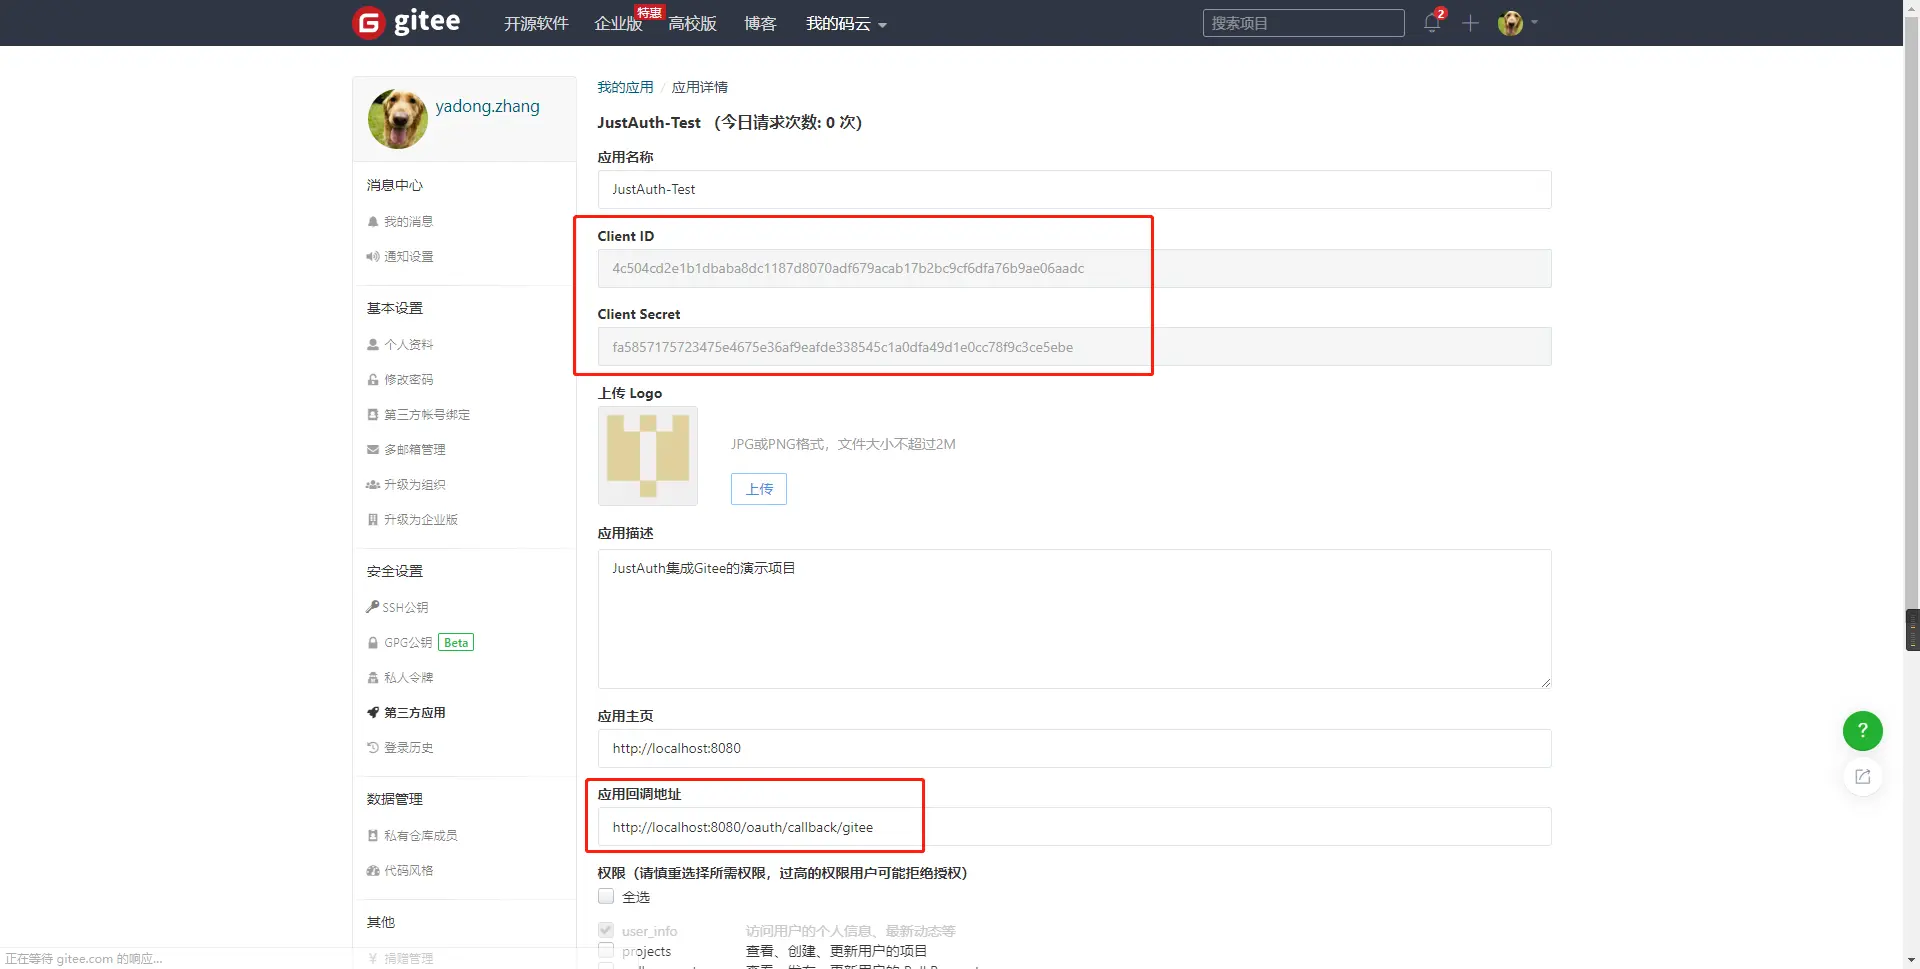
Task: Open the notifications bell icon
Action: click(x=1432, y=23)
